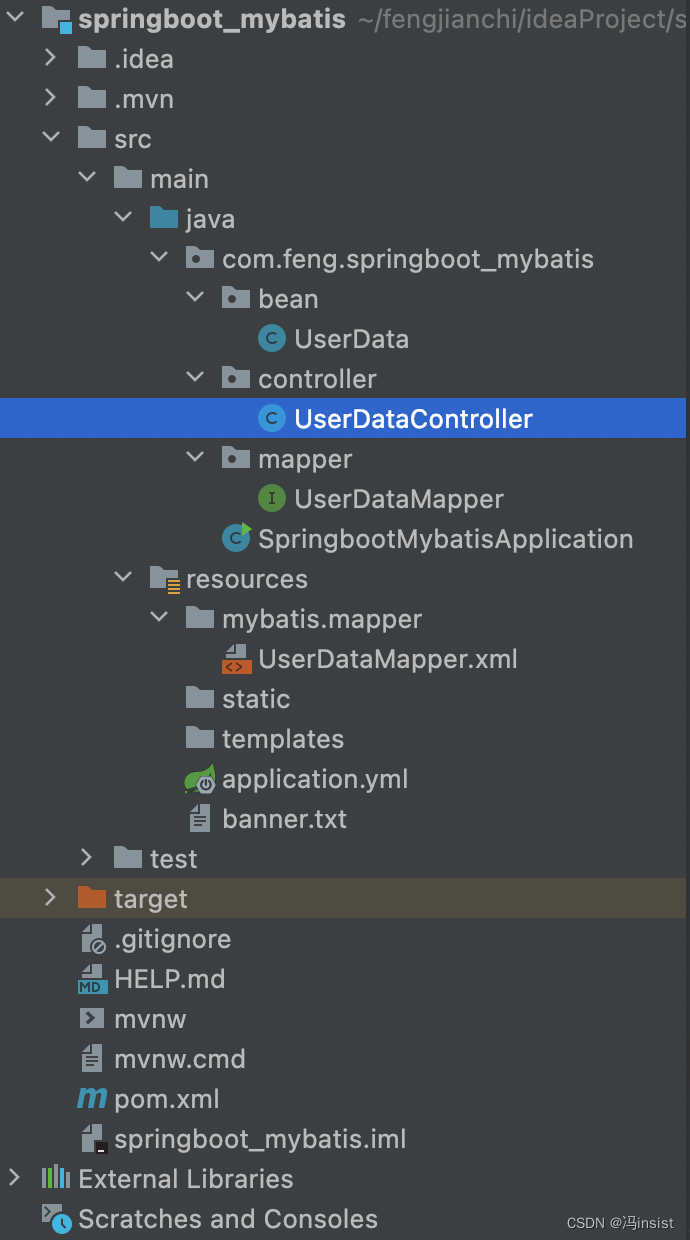The image size is (690, 1240).
Task: Select the banner.txt file
Action: click(284, 819)
